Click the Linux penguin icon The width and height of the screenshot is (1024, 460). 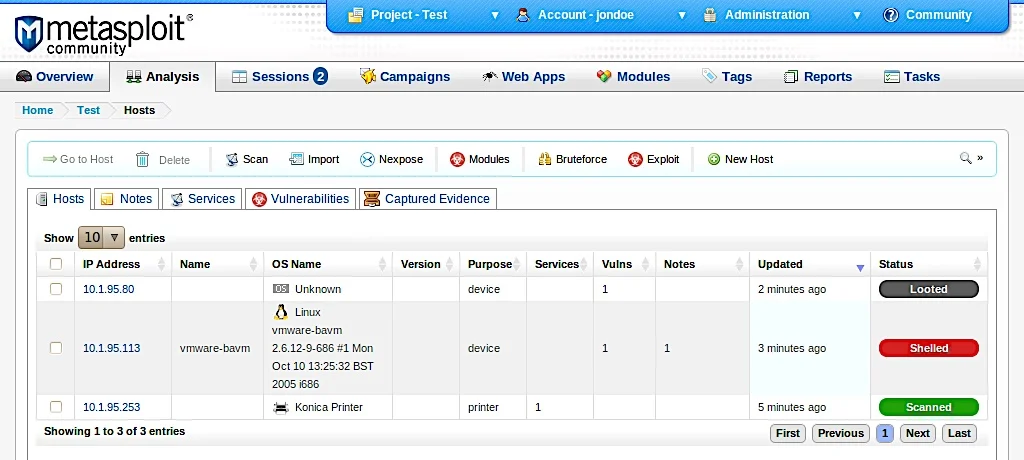(x=281, y=312)
